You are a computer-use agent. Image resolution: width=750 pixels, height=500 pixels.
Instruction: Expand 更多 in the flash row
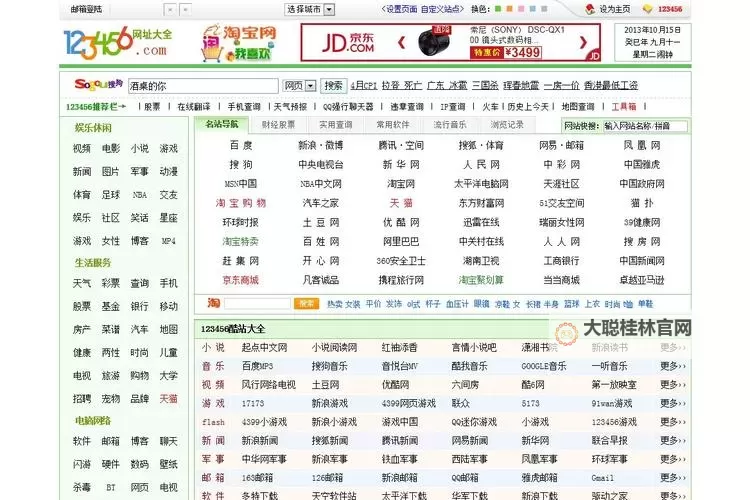[673, 422]
